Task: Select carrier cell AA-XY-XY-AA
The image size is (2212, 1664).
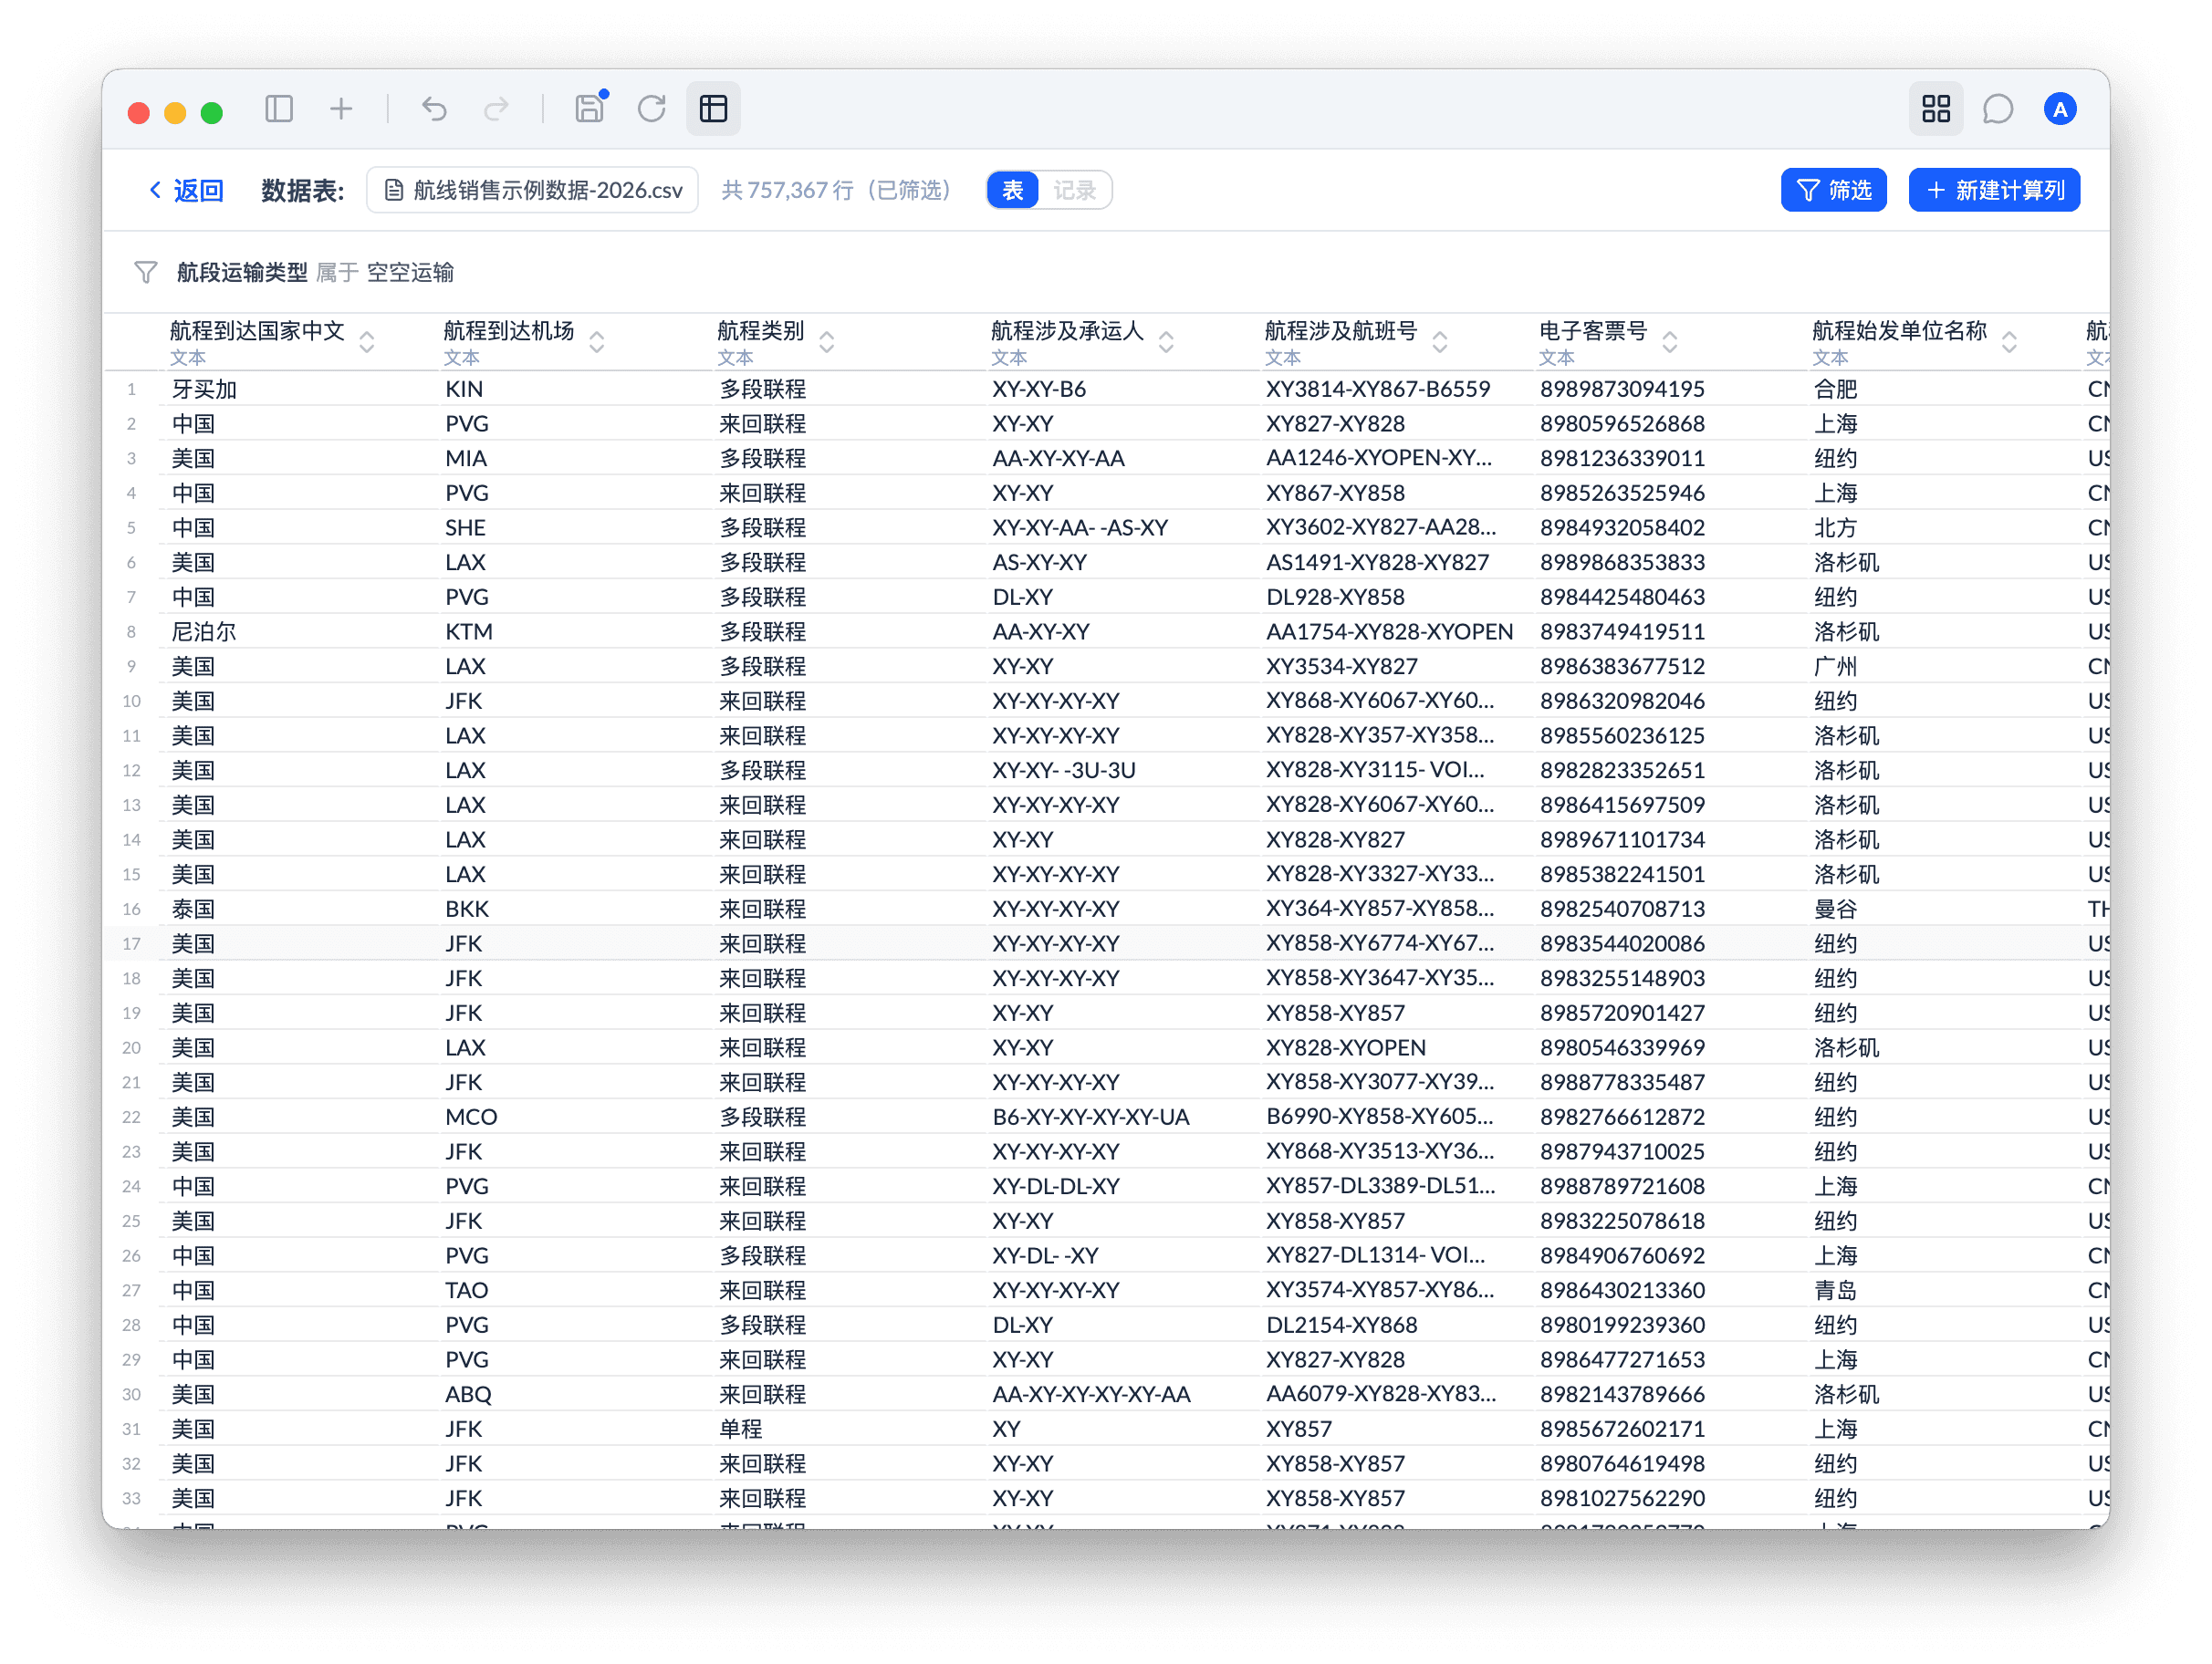Action: click(x=1058, y=458)
